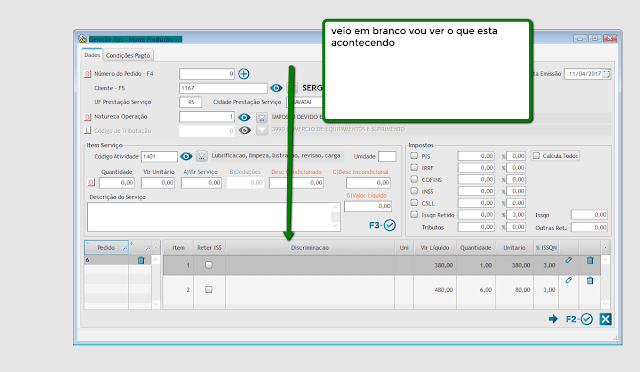Edit item 1 using the pencil icon

pos(569,260)
